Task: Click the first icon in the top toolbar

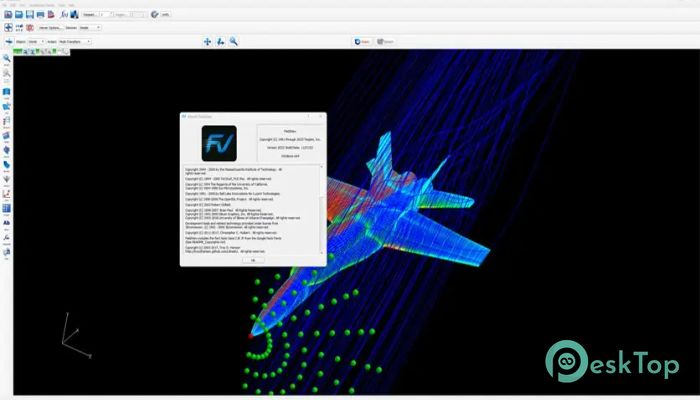Action: pos(8,15)
